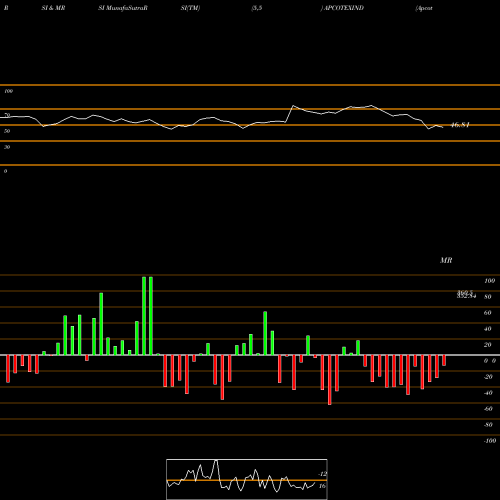Click the -60 label on MR axis
Image resolution: width=500 pixels, height=500 pixels.
[488, 409]
